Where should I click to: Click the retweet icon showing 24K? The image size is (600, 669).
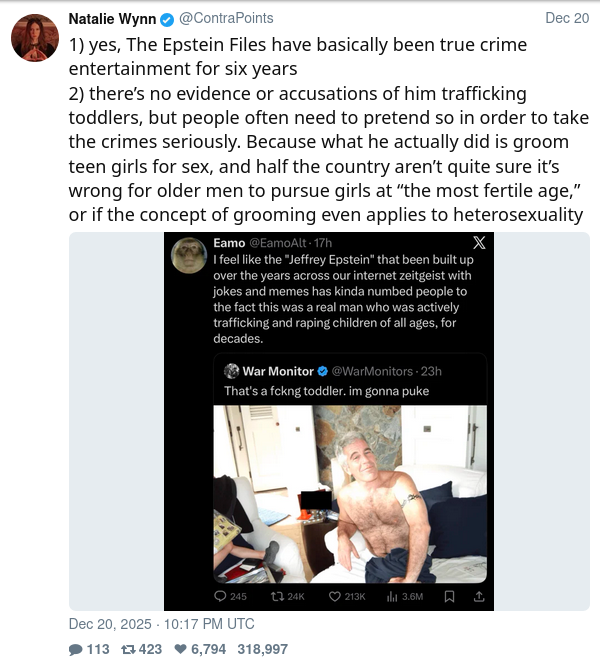click(x=277, y=596)
